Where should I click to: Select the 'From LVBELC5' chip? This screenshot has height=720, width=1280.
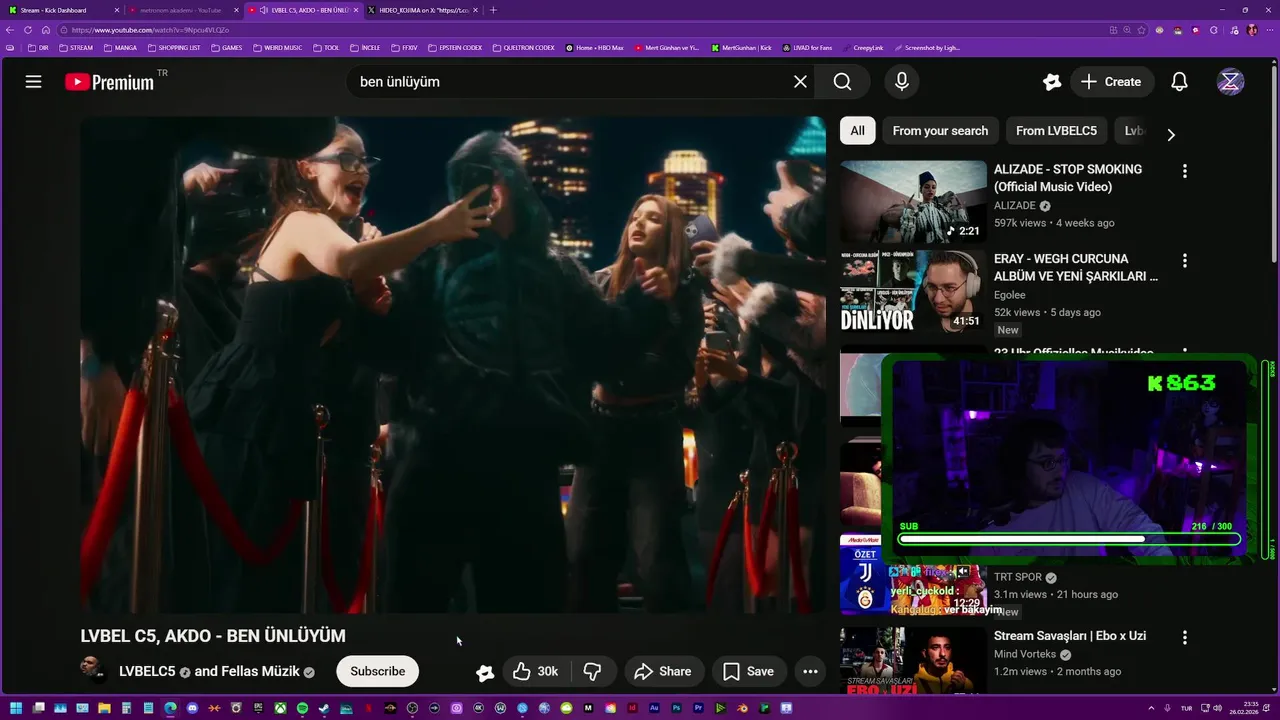pyautogui.click(x=1056, y=131)
